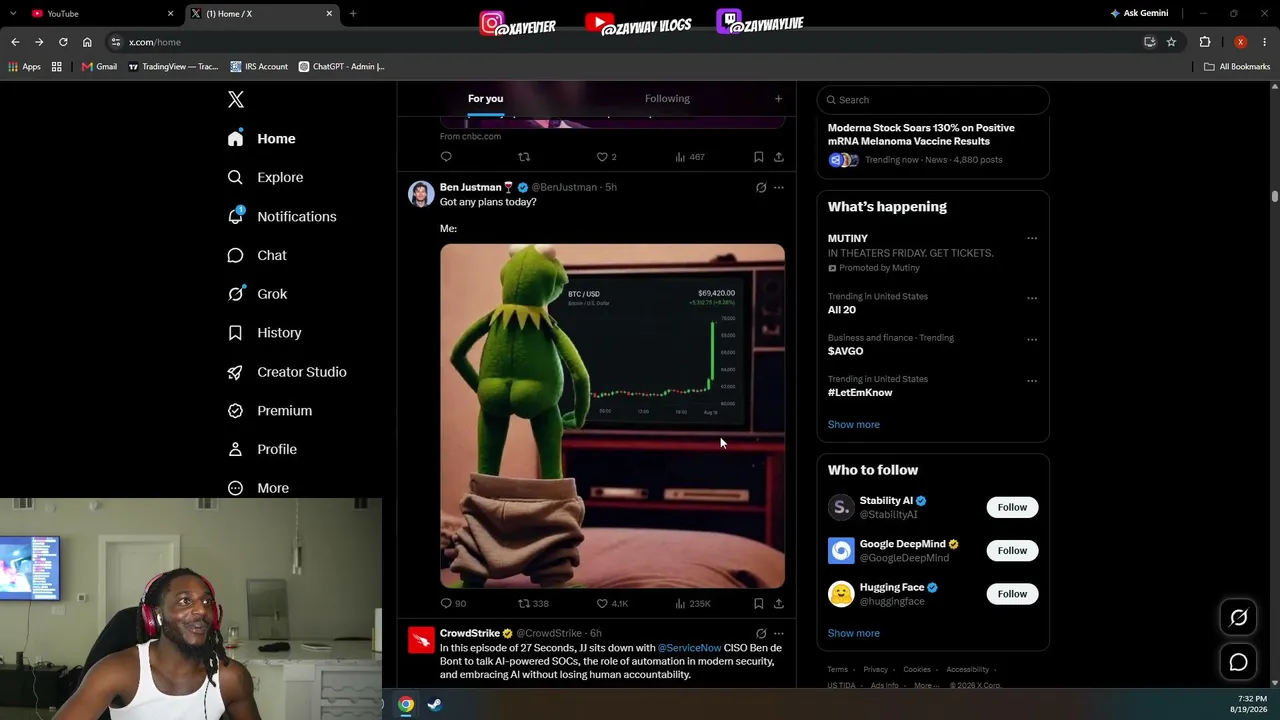Share Ben Justman's post
This screenshot has height=720, width=1280.
tap(779, 603)
